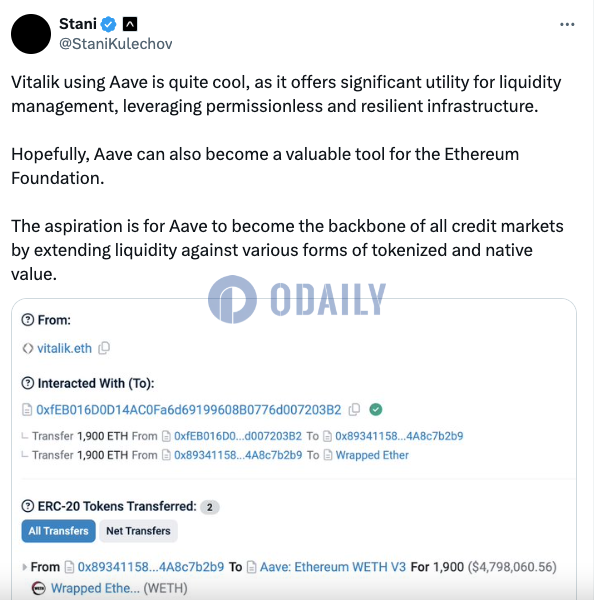Open the full 0xfEB016D0D14AC0Fa contract address link
594x600 pixels.
(x=189, y=410)
